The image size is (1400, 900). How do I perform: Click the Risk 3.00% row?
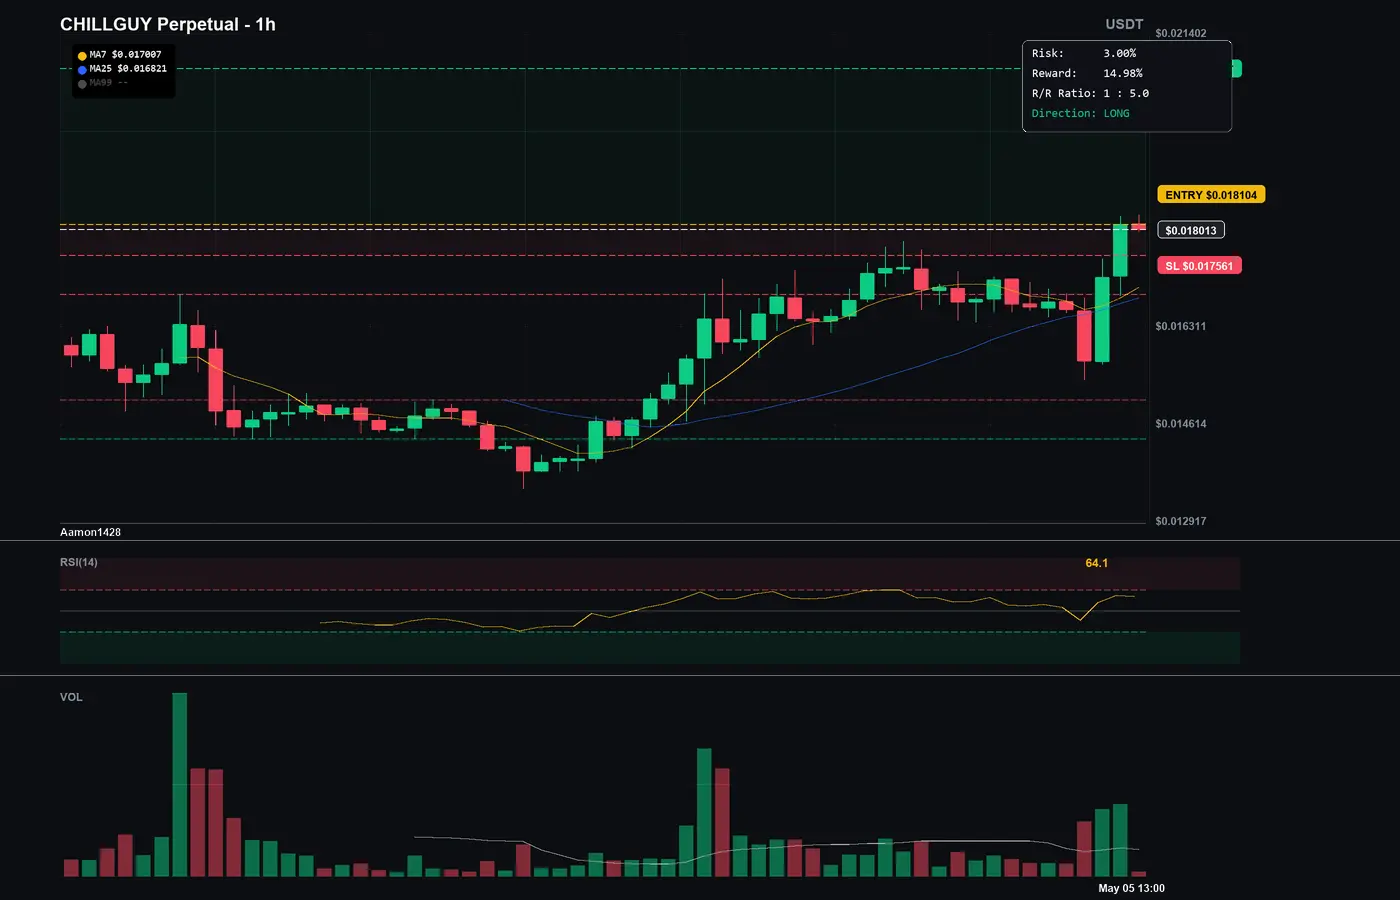(x=1084, y=54)
